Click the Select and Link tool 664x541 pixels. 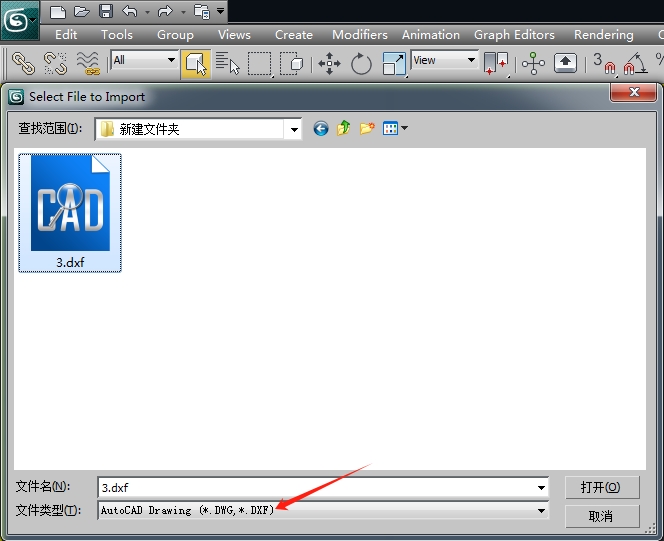click(22, 63)
